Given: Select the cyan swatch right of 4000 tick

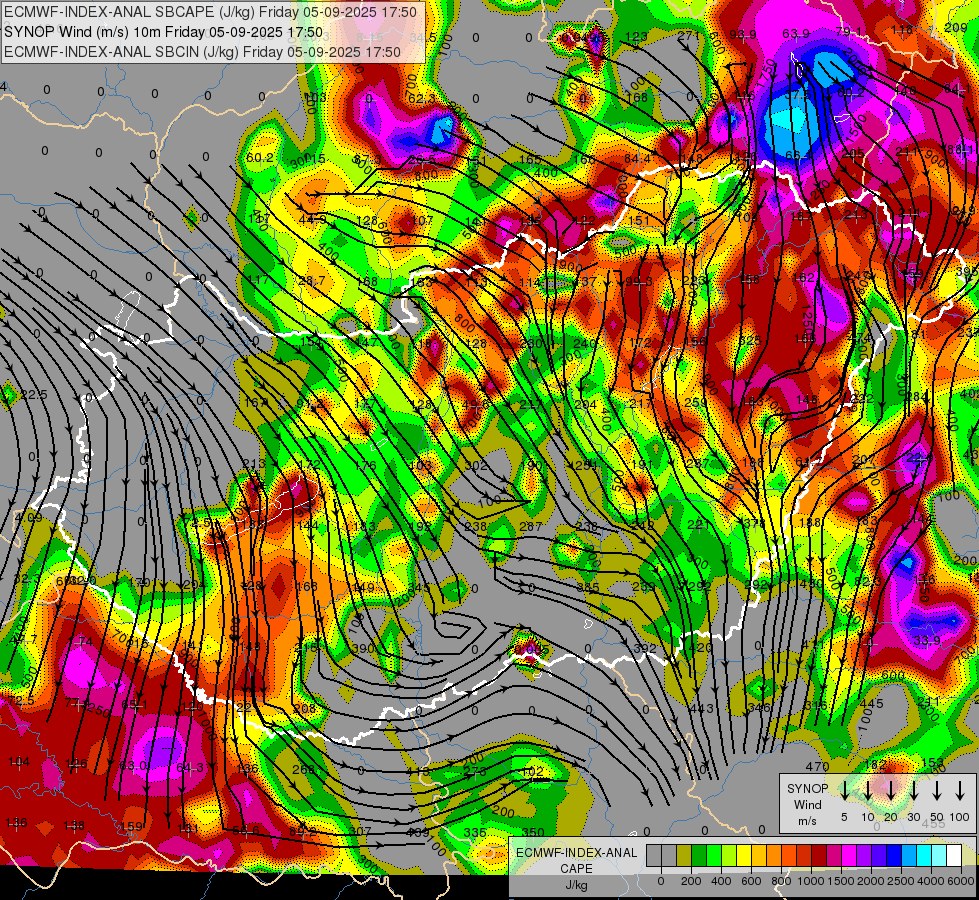Looking at the screenshot, I should tap(939, 855).
